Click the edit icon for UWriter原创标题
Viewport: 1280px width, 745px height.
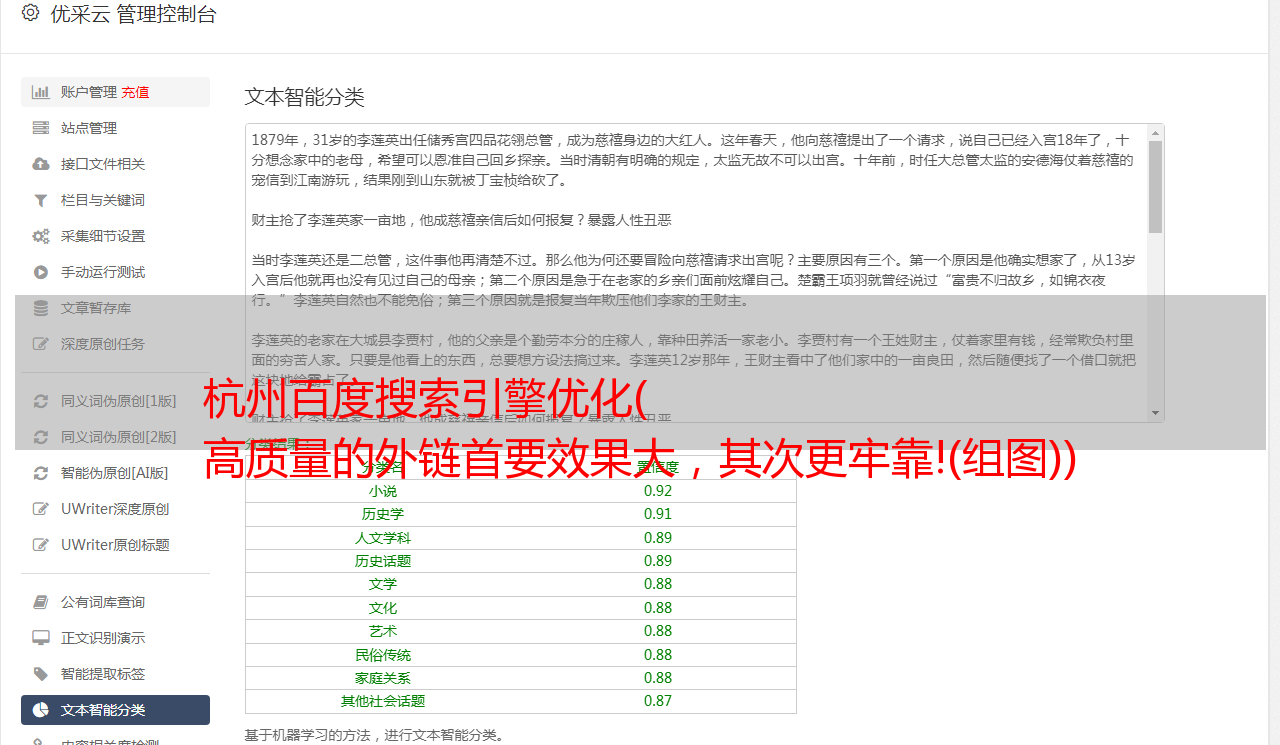pos(41,545)
